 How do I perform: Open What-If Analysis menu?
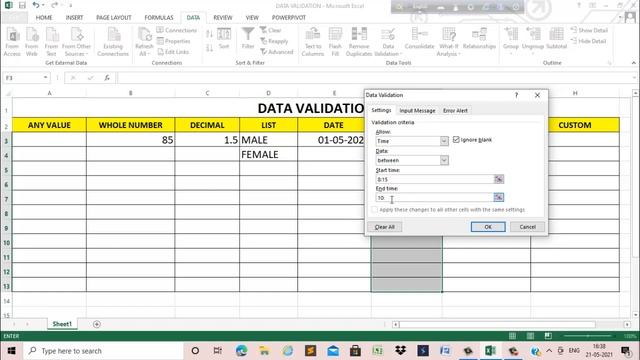[449, 42]
